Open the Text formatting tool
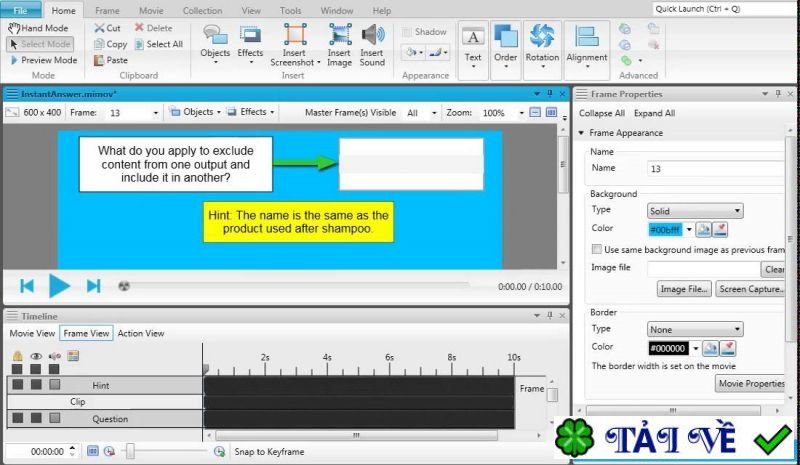 pos(473,50)
